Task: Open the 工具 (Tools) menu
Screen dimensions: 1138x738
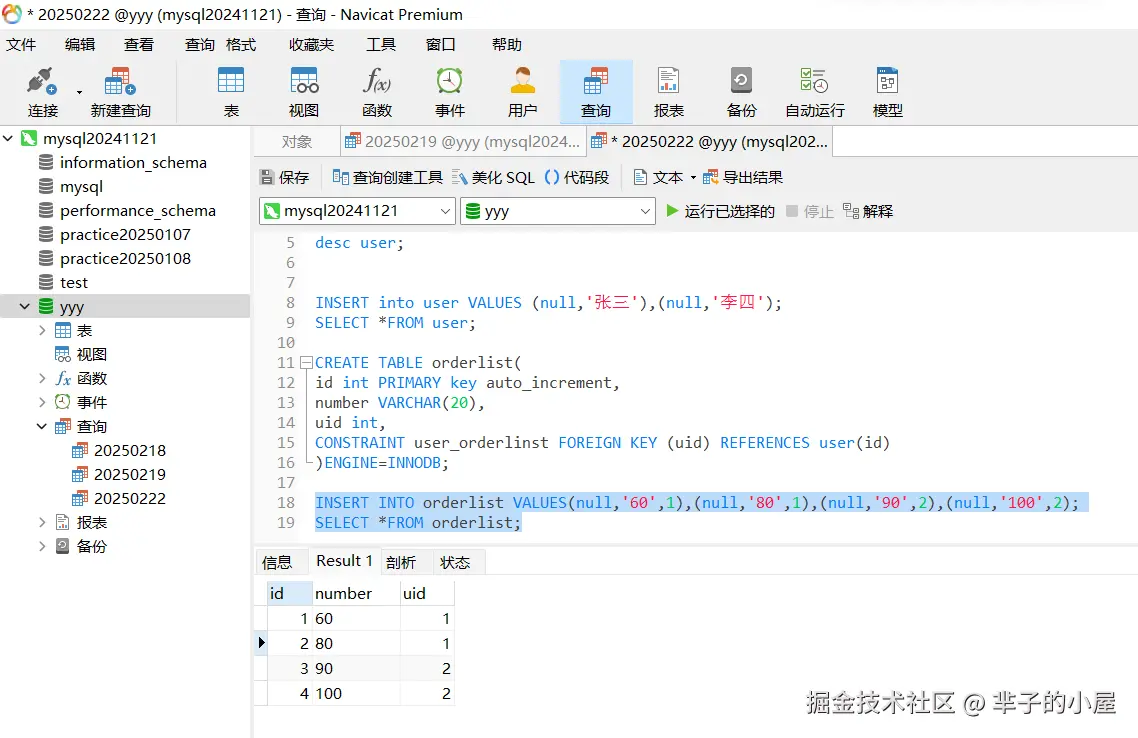Action: (381, 44)
